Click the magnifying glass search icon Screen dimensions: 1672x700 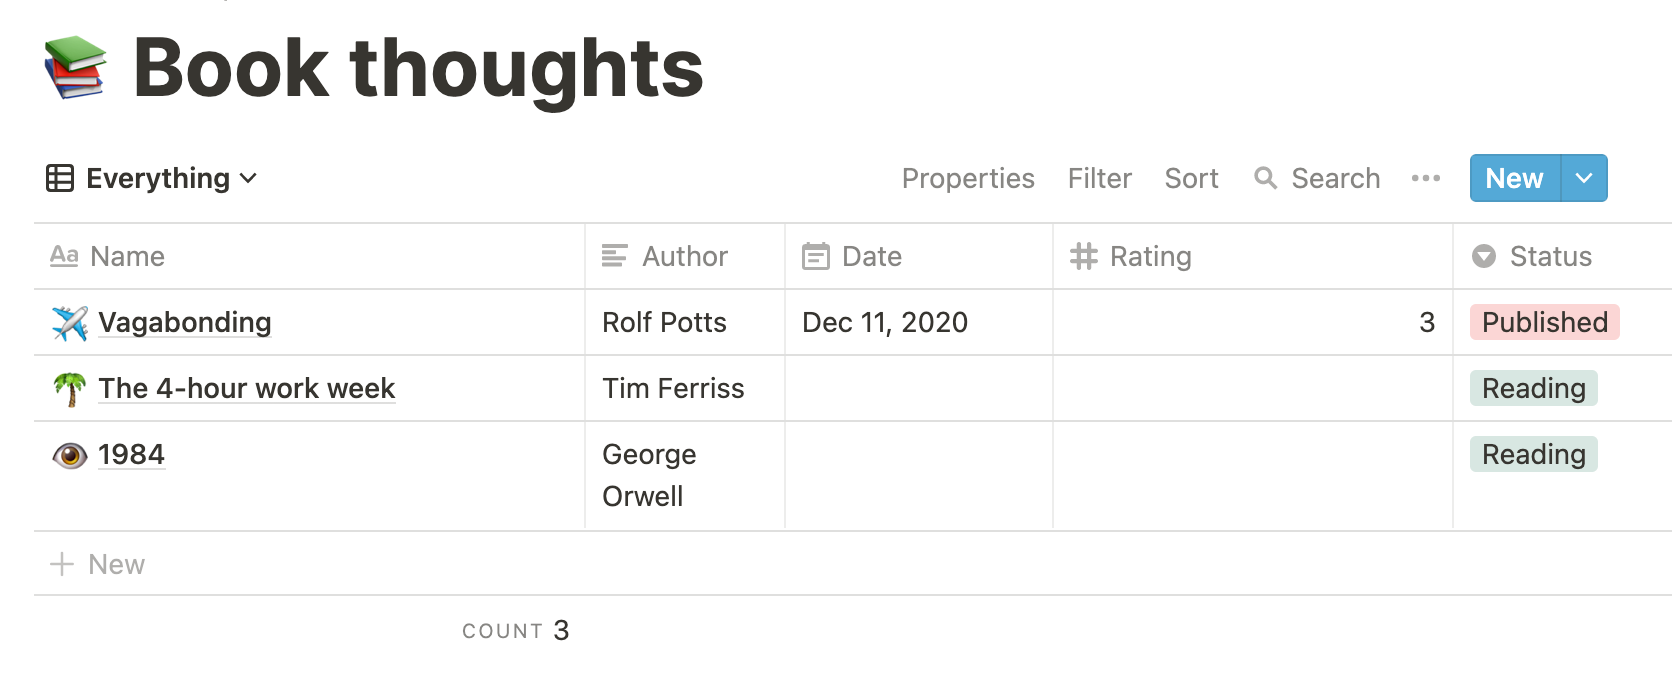pos(1265,178)
